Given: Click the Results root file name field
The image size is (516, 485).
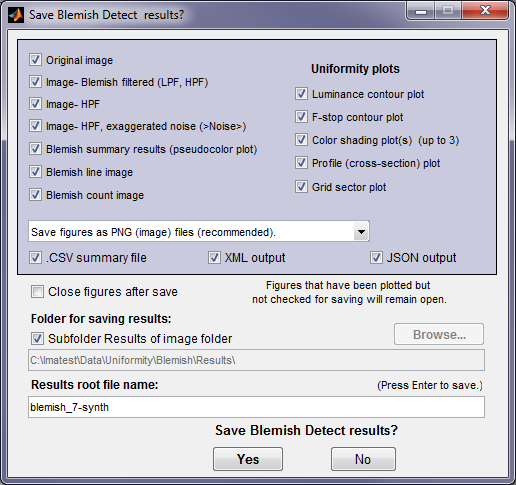Looking at the screenshot, I should coord(256,407).
